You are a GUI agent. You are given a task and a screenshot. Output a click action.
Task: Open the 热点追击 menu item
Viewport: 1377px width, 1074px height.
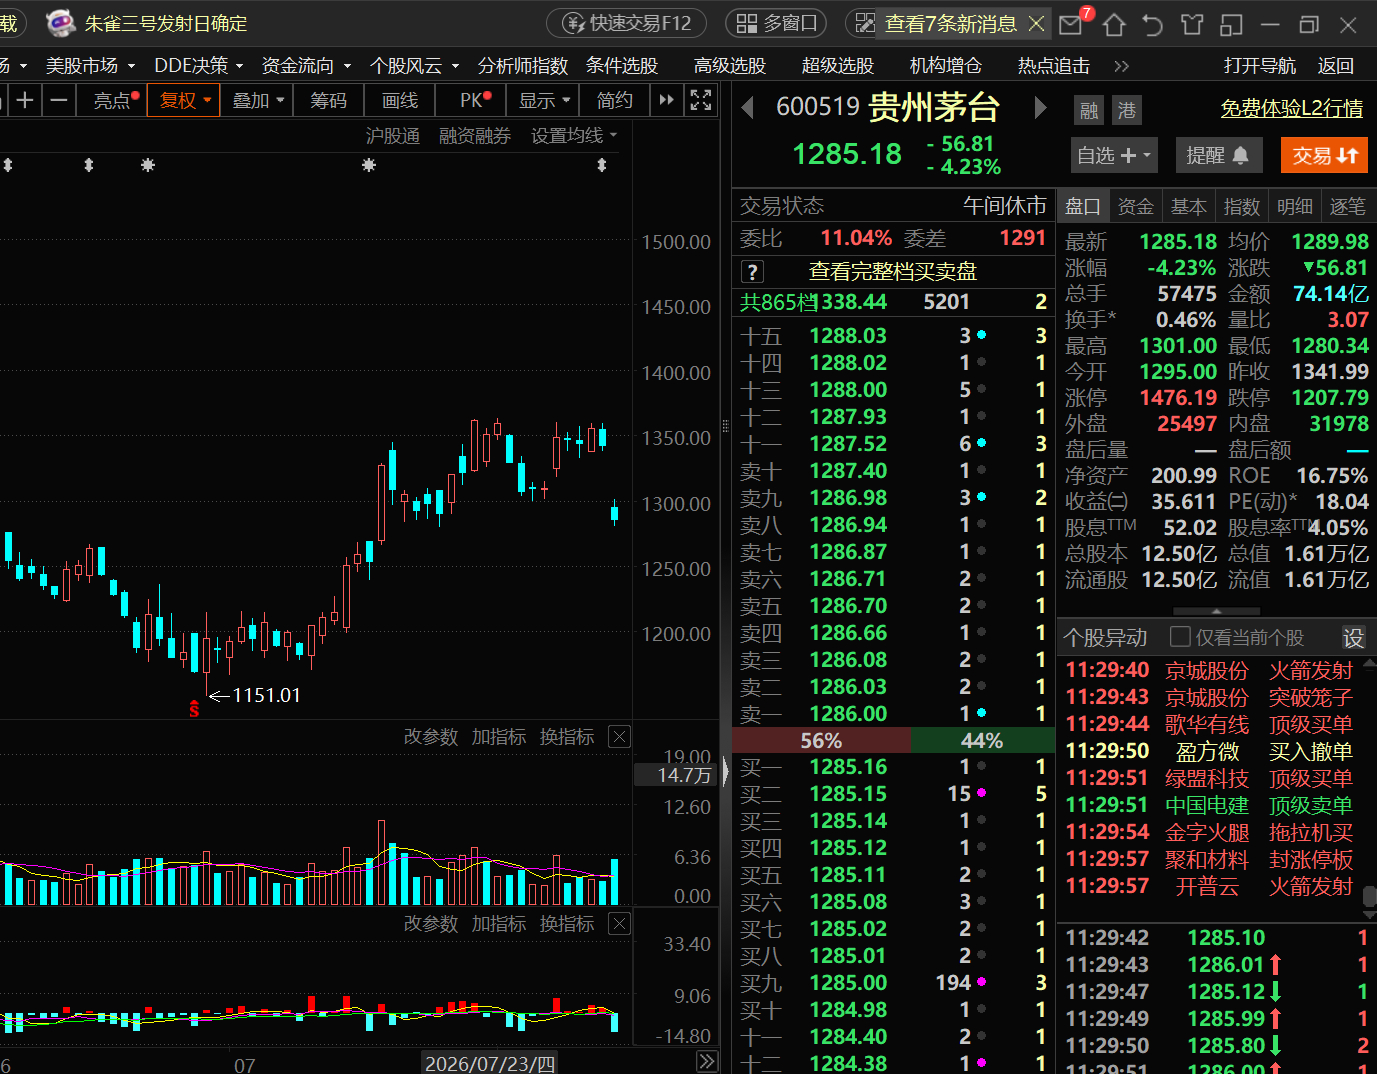coord(1054,66)
